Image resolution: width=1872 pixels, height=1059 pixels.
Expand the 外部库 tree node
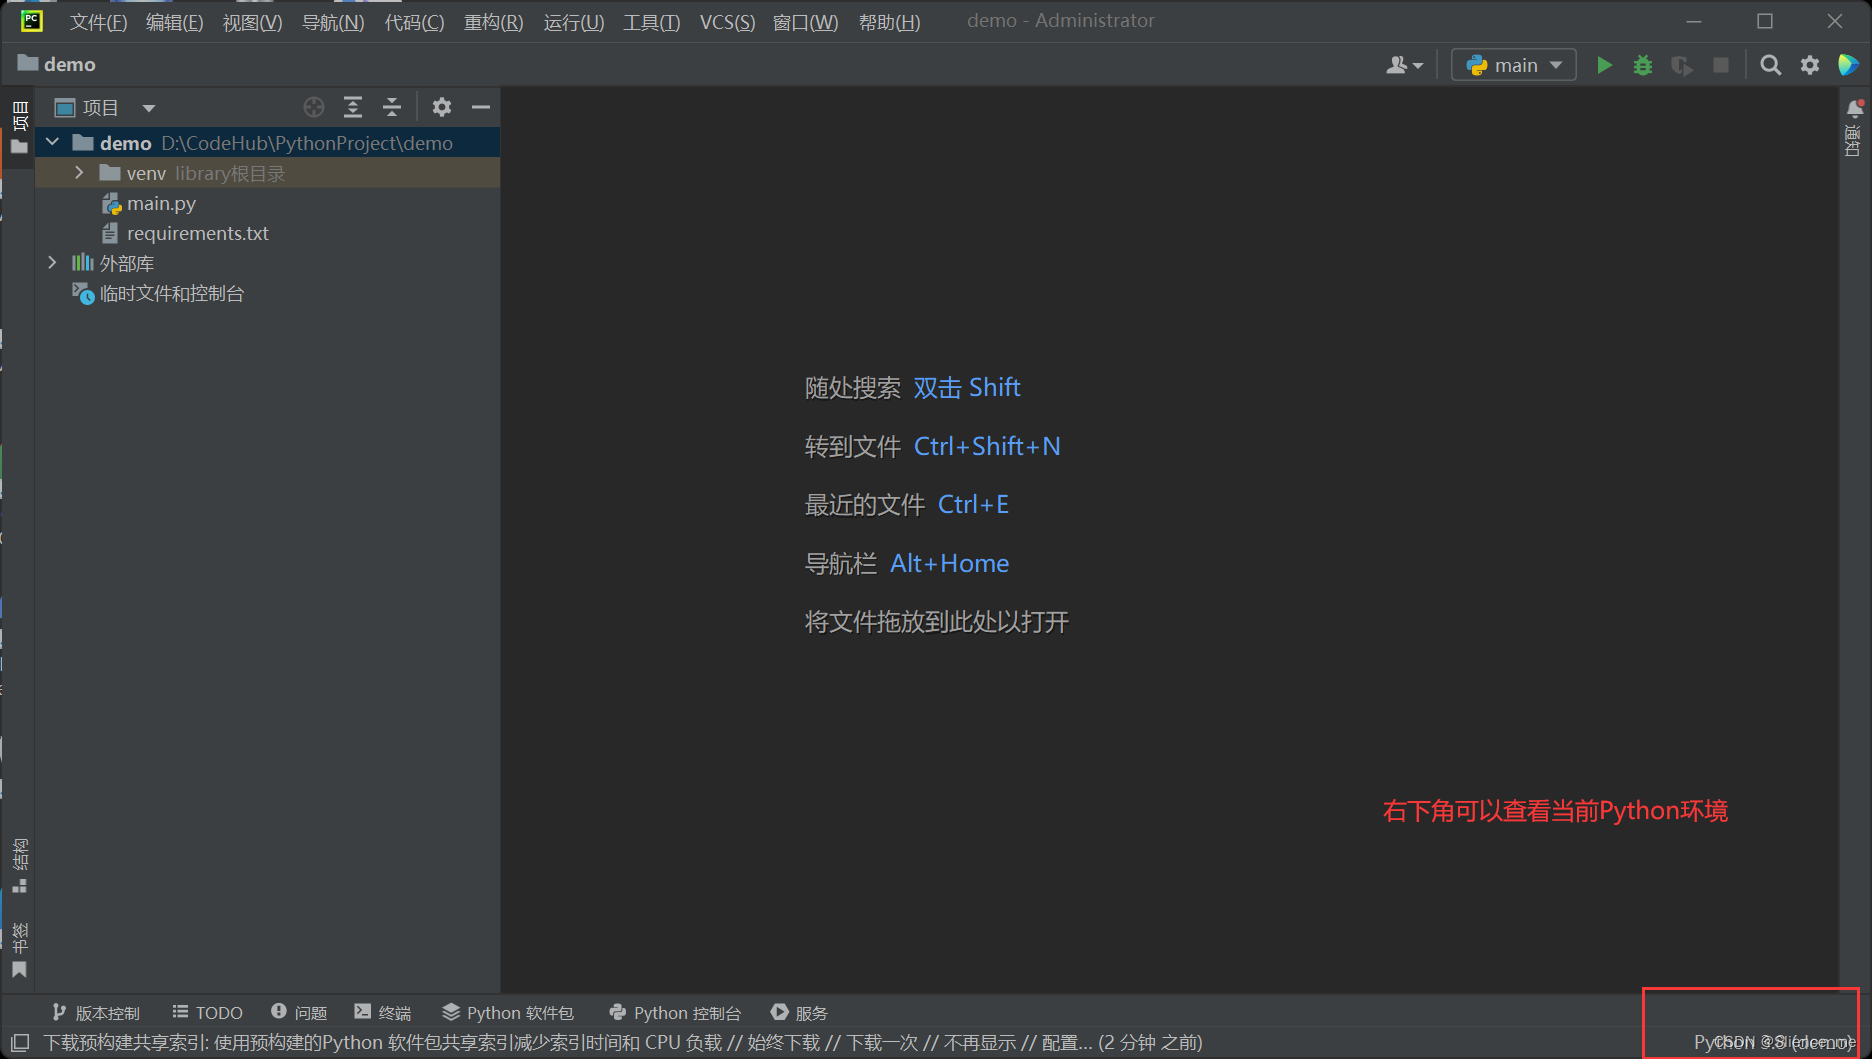click(x=52, y=262)
